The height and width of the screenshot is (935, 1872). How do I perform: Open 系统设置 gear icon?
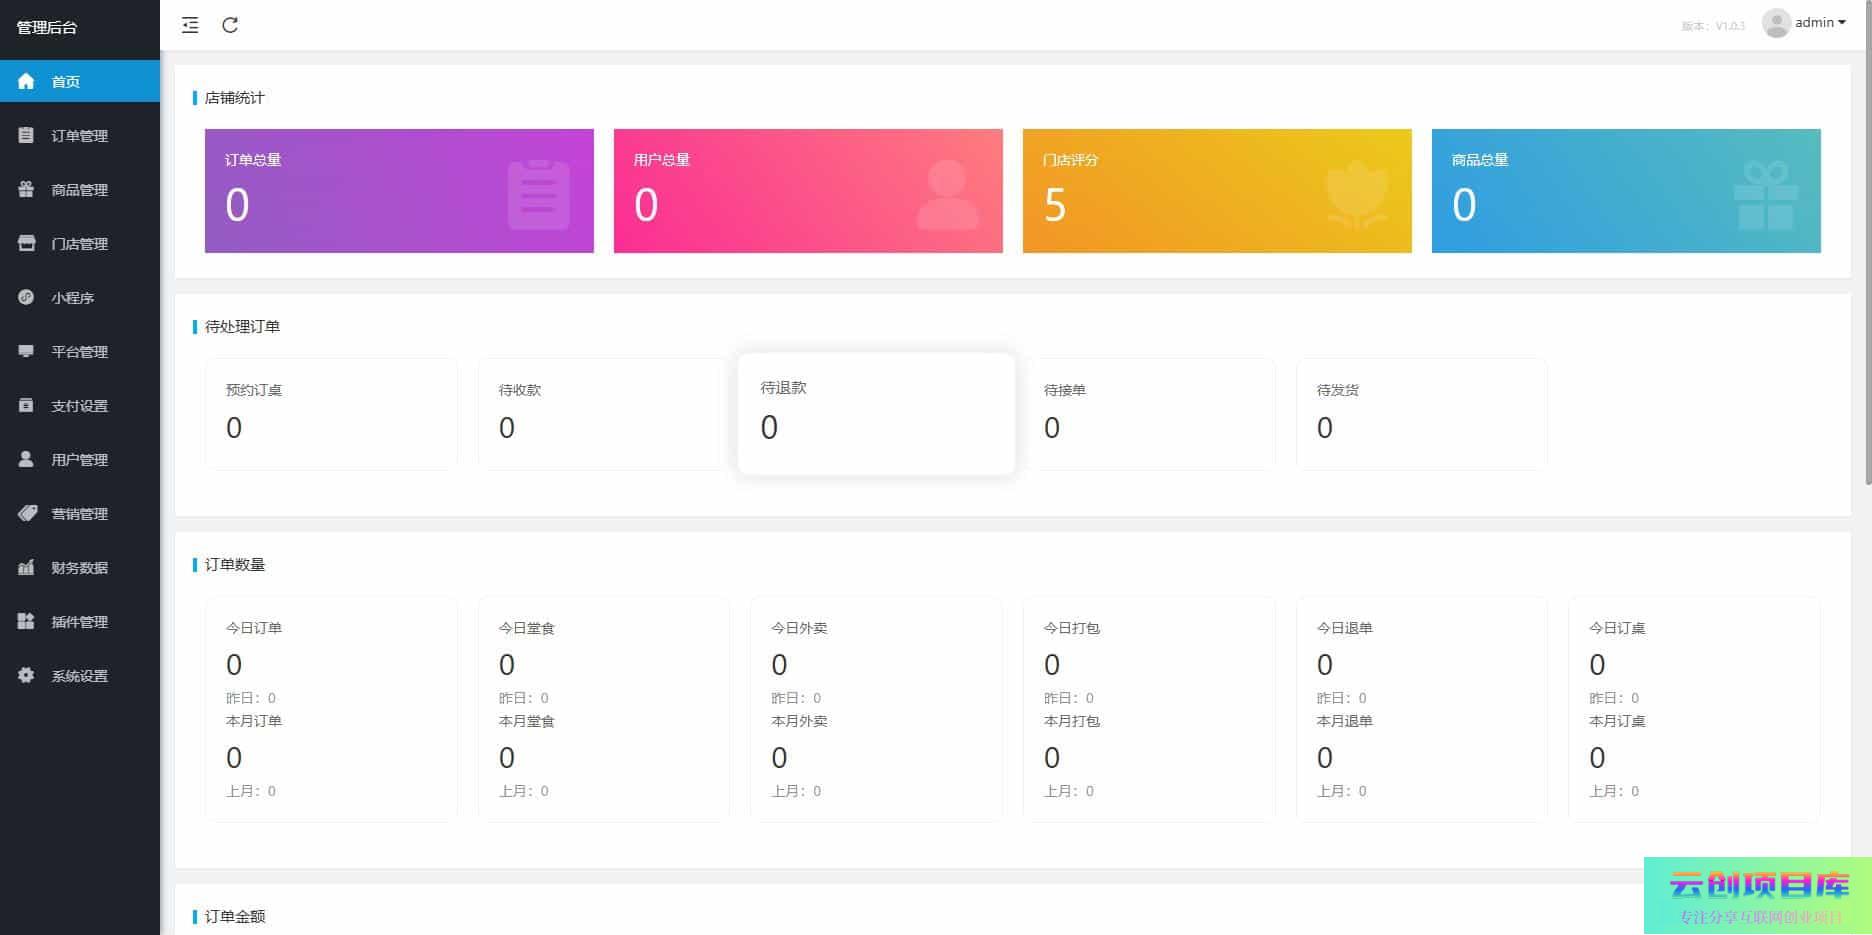[x=26, y=676]
